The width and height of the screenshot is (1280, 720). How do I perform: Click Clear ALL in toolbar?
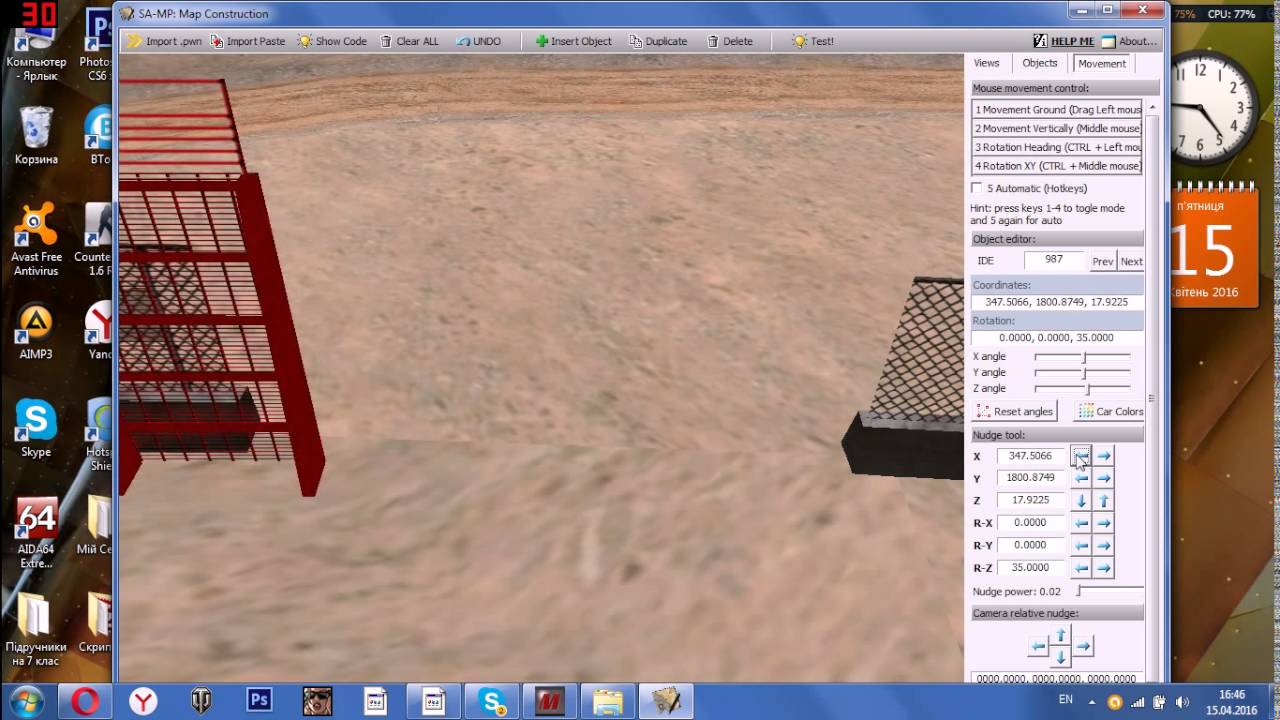tap(409, 41)
